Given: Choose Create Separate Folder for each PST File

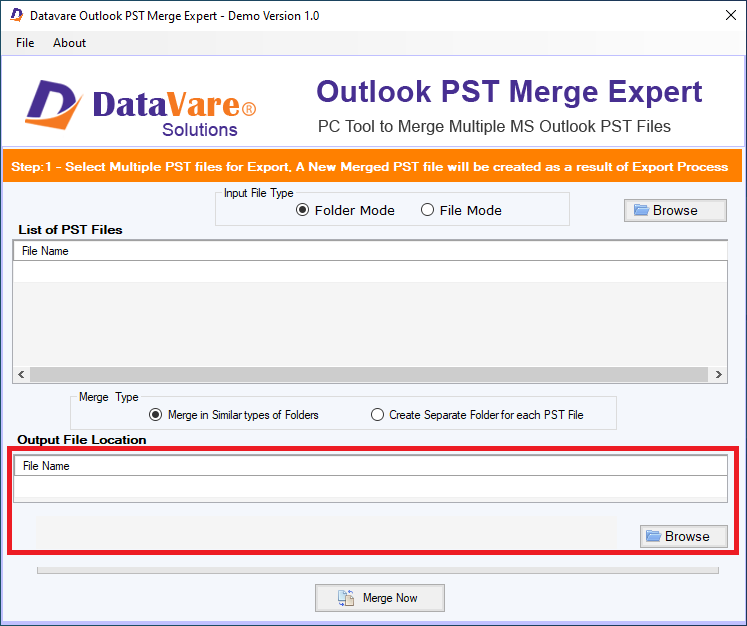Looking at the screenshot, I should click(477, 415).
